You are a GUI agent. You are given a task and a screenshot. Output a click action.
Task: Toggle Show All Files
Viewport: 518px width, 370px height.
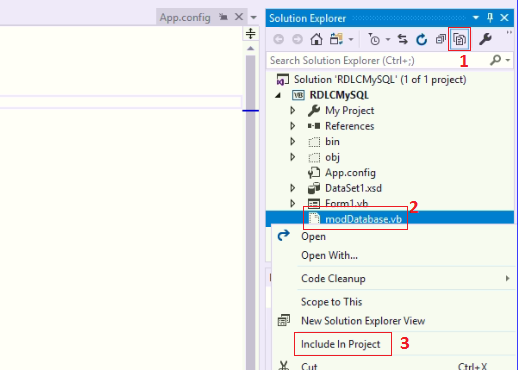pyautogui.click(x=459, y=39)
